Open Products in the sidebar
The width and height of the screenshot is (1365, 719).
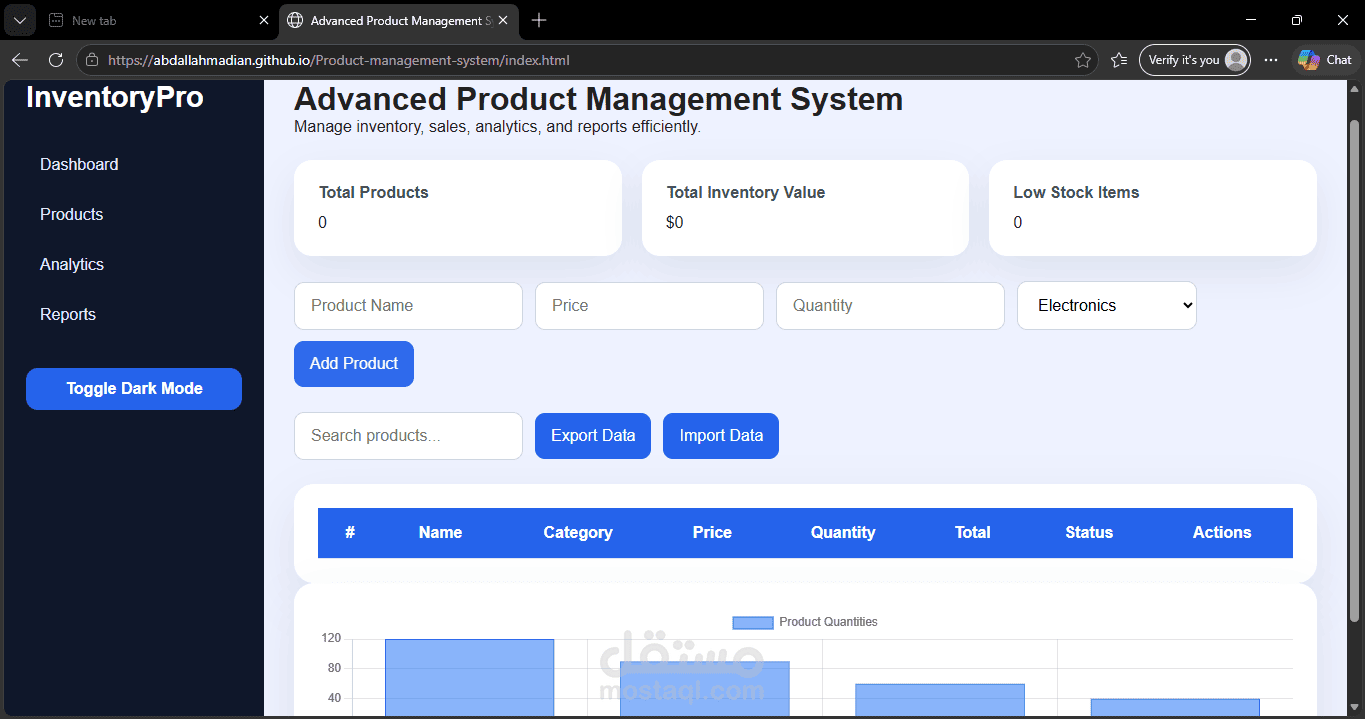72,214
